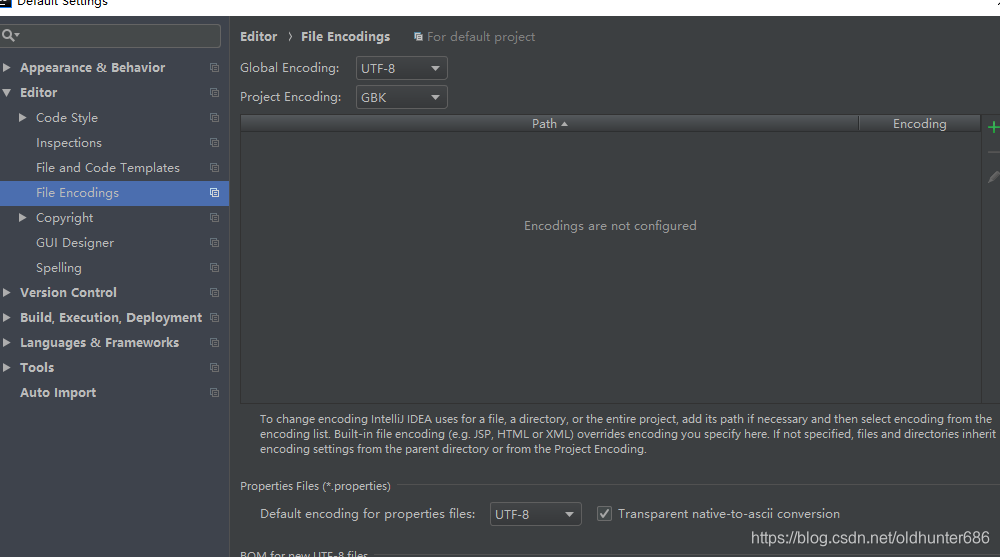The width and height of the screenshot is (1000, 557).
Task: Open the Project Encoding dropdown
Action: tap(401, 98)
